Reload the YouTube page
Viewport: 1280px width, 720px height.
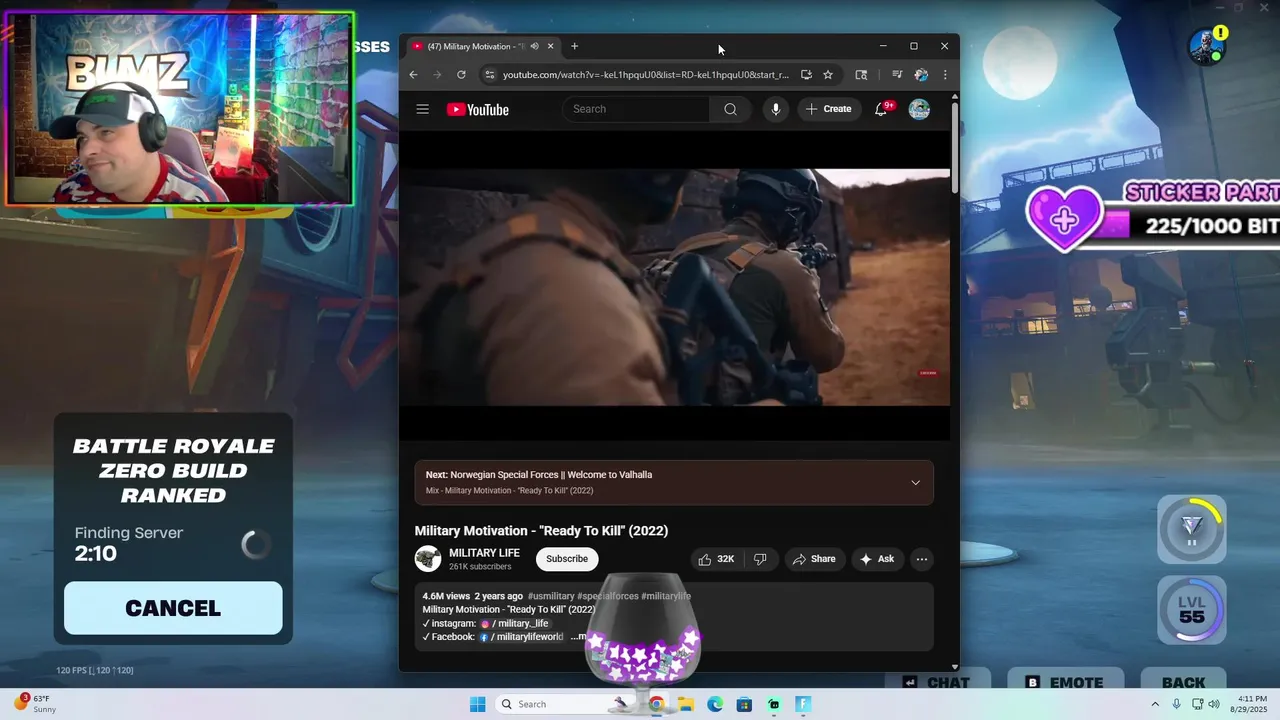click(x=461, y=75)
